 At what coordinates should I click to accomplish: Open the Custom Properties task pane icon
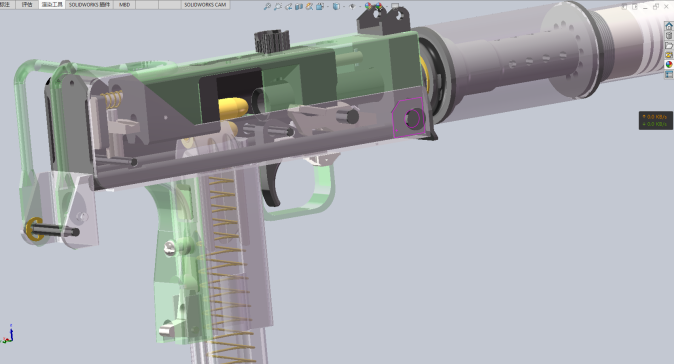coord(669,74)
